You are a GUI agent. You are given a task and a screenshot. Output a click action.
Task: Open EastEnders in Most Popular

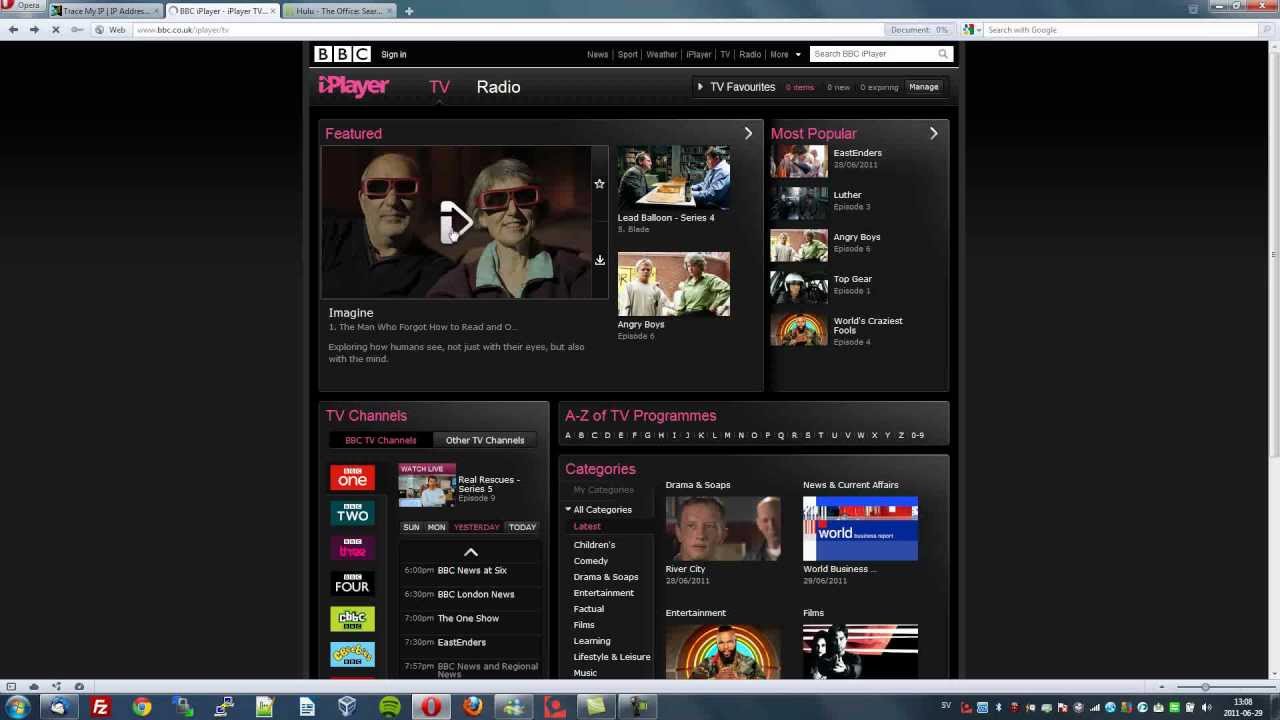click(857, 153)
